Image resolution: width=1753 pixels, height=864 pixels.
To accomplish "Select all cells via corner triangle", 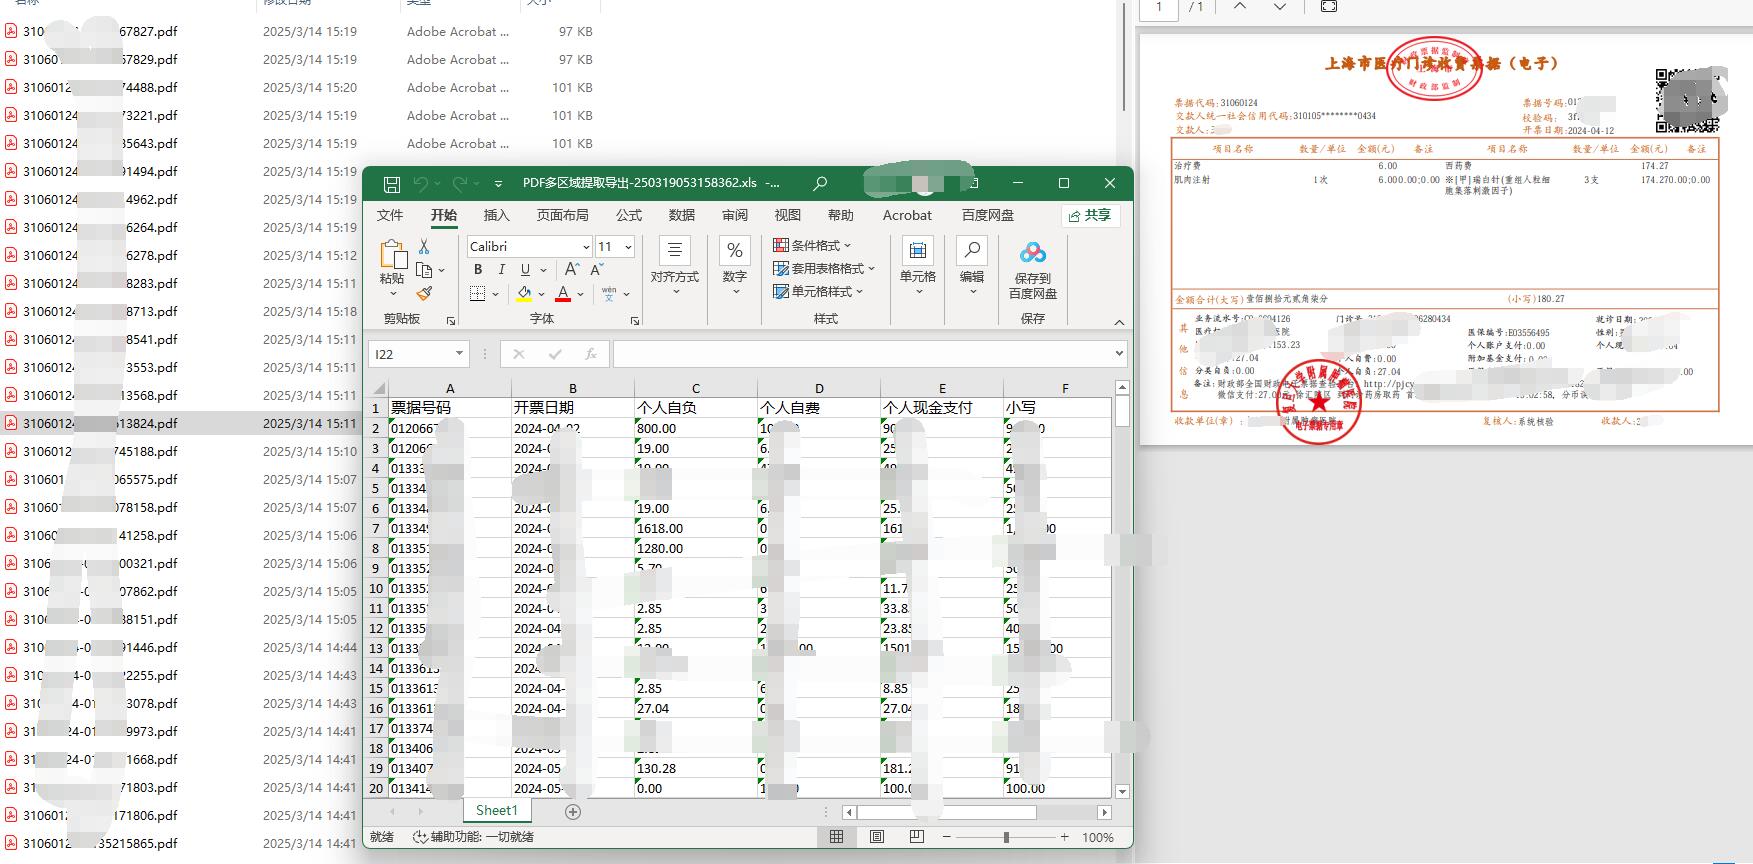I will coord(378,388).
